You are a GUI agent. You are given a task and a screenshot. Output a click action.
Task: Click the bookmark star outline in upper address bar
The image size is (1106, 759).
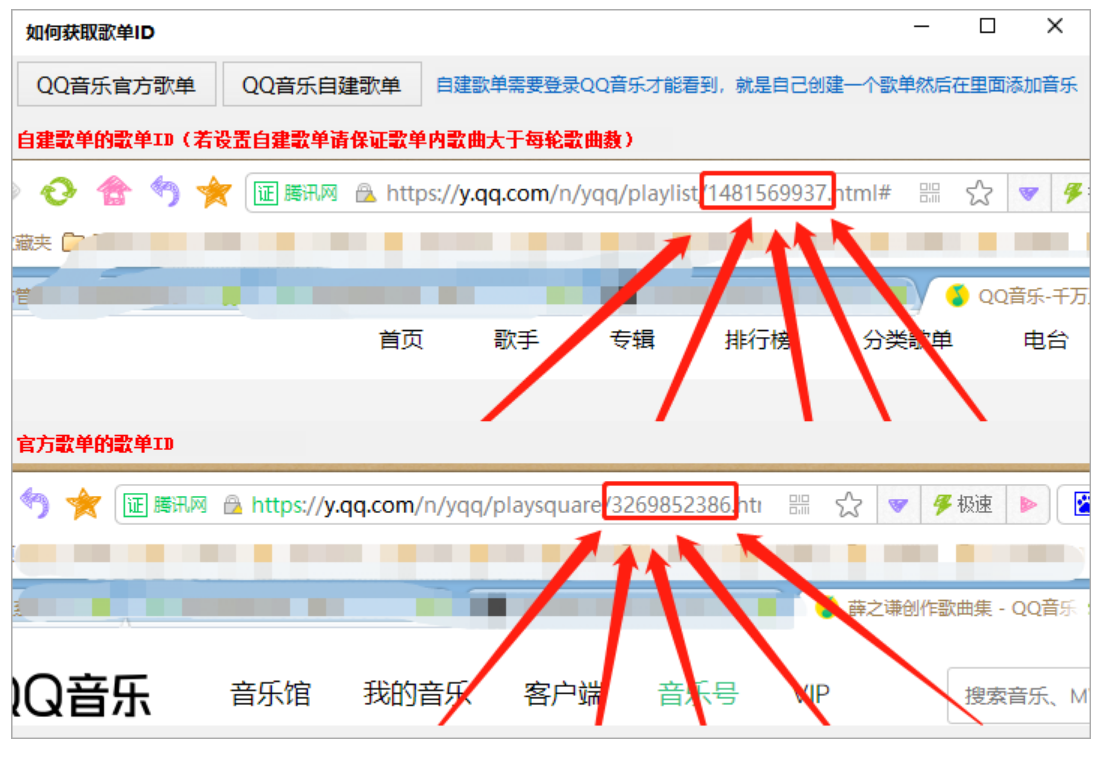pyautogui.click(x=979, y=193)
